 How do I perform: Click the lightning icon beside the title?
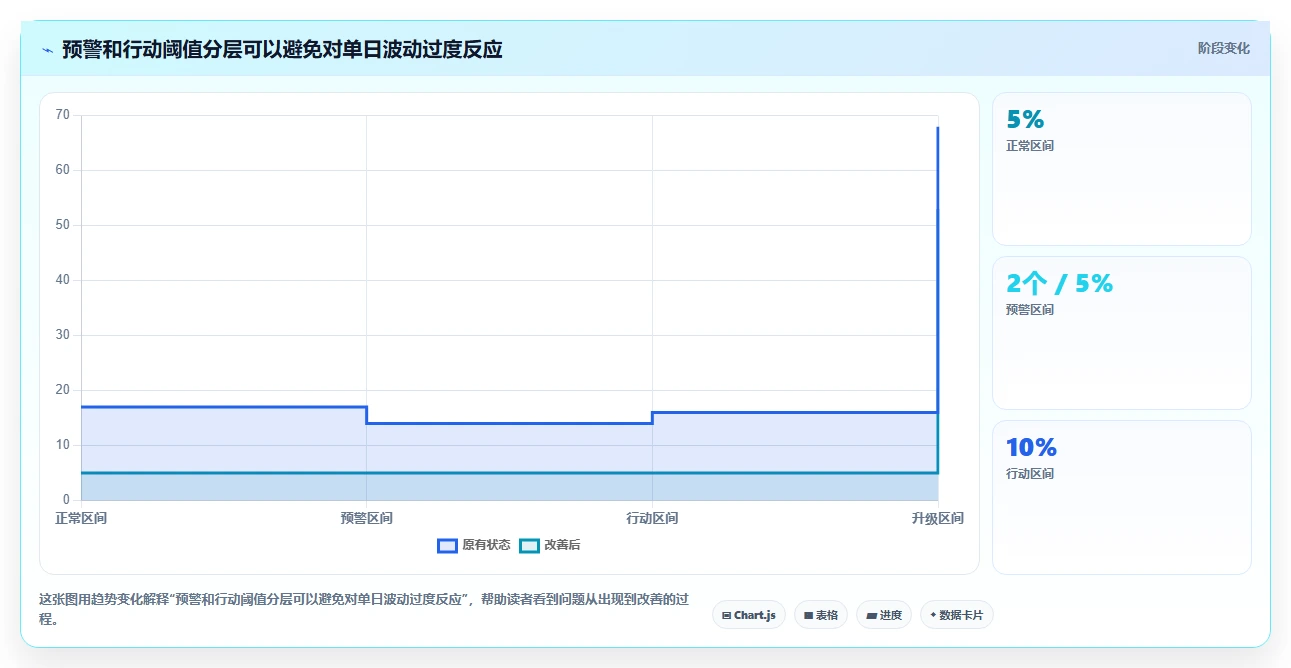click(x=47, y=50)
